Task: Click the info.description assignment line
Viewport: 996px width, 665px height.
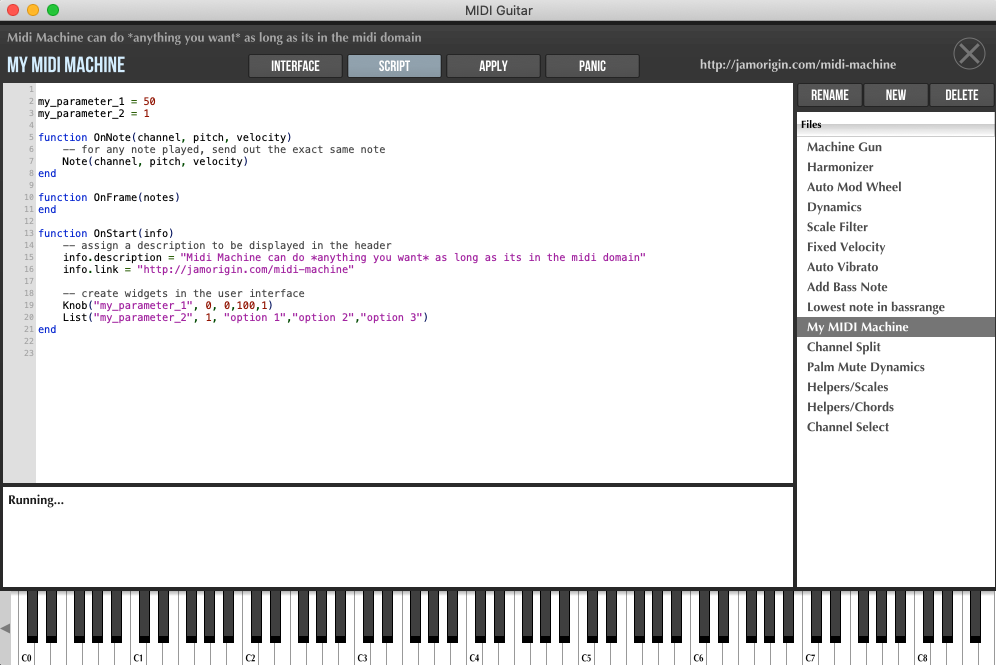Action: [x=354, y=257]
